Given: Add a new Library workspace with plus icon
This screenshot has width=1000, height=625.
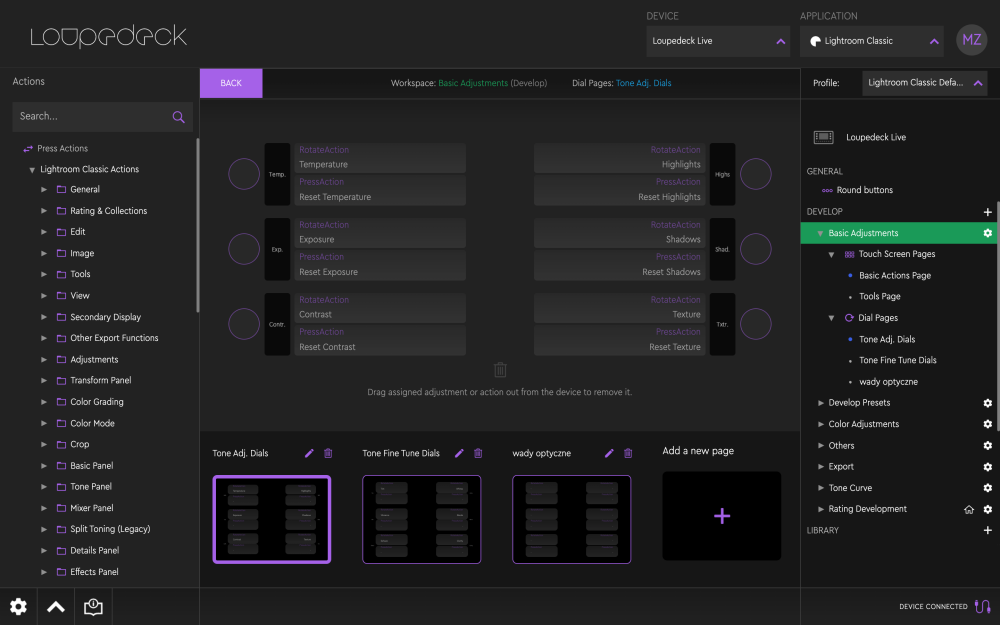Looking at the screenshot, I should pyautogui.click(x=987, y=530).
